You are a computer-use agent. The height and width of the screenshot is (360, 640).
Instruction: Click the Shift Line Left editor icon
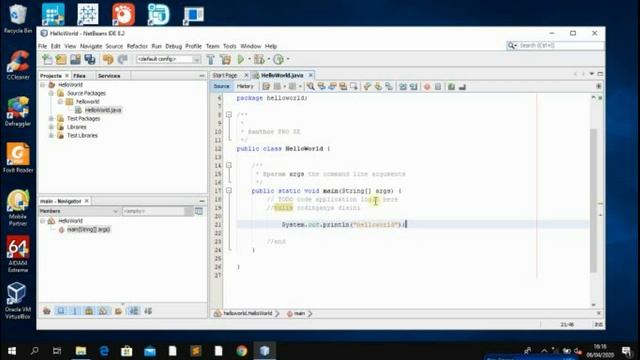pyautogui.click(x=403, y=87)
